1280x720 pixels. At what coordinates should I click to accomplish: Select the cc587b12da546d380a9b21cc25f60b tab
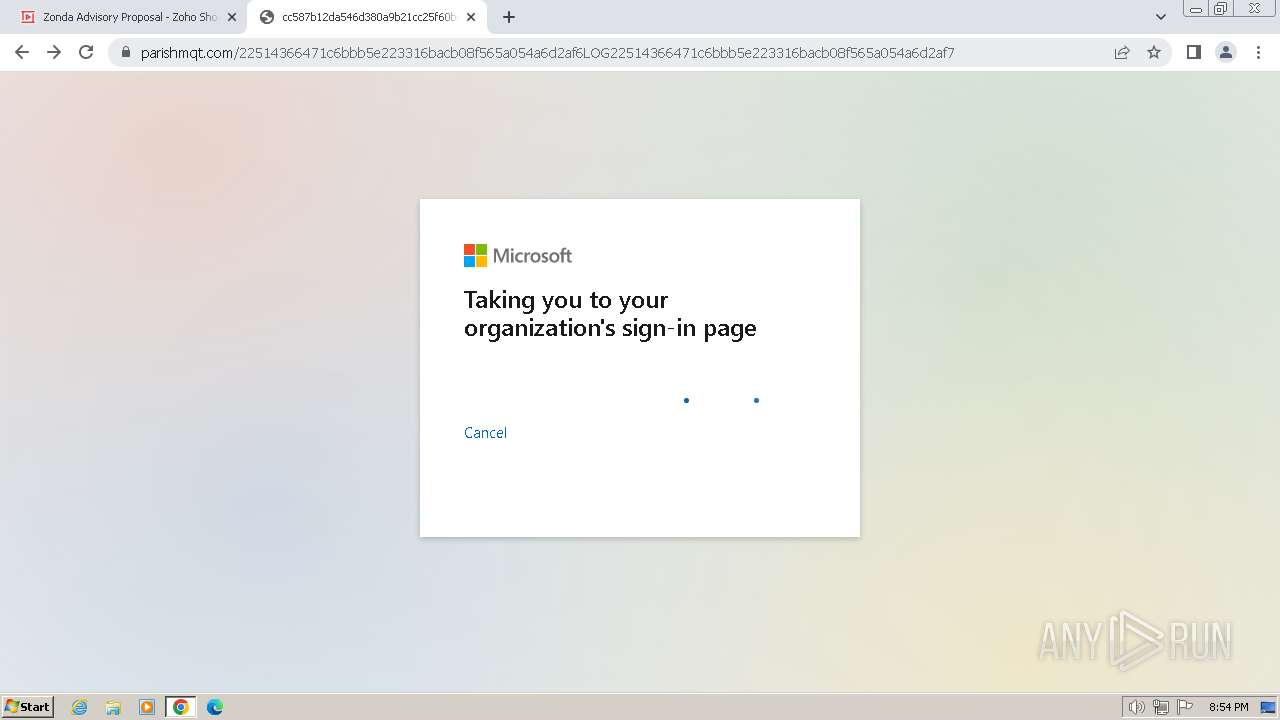368,17
